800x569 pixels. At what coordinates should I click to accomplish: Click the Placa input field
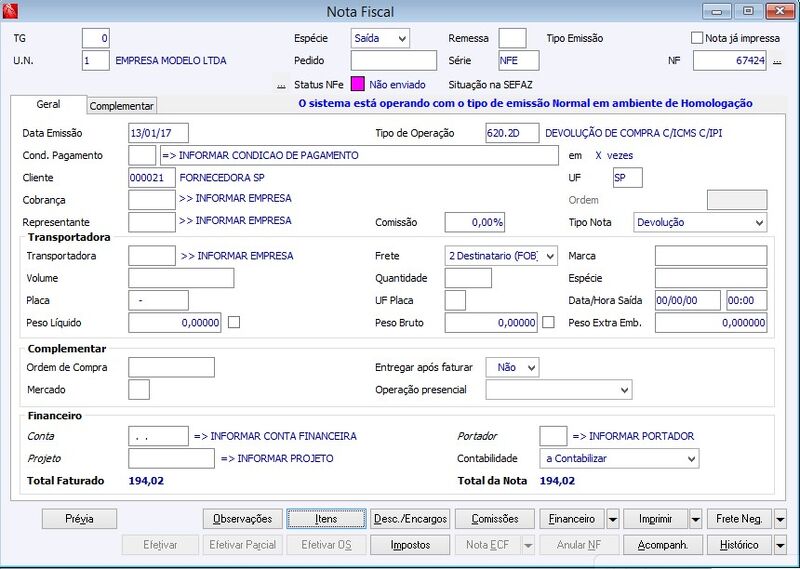158,301
